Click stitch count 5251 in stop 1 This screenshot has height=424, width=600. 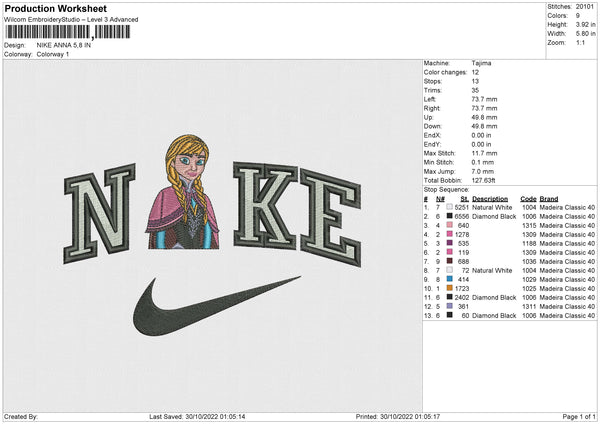pos(461,207)
